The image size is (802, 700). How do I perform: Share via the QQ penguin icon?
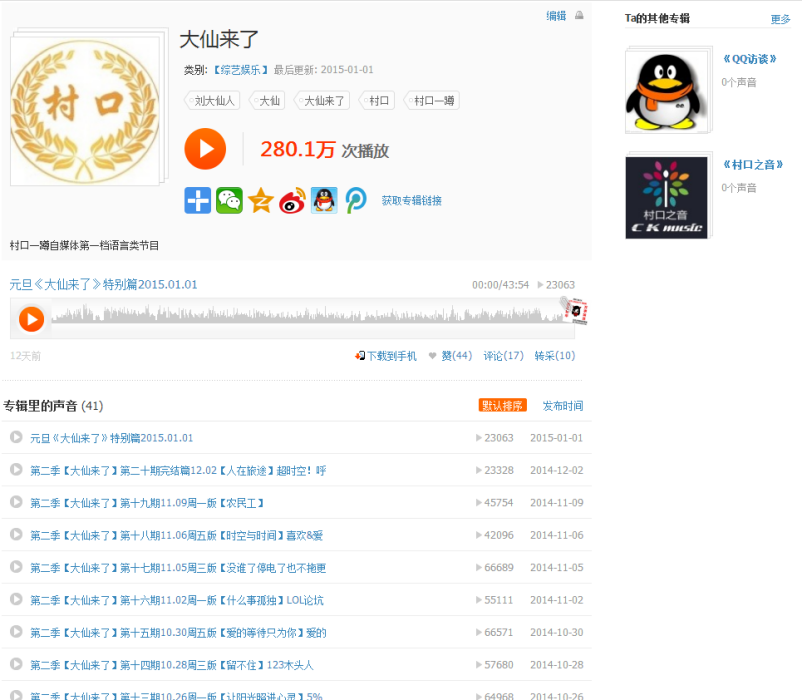(x=324, y=200)
